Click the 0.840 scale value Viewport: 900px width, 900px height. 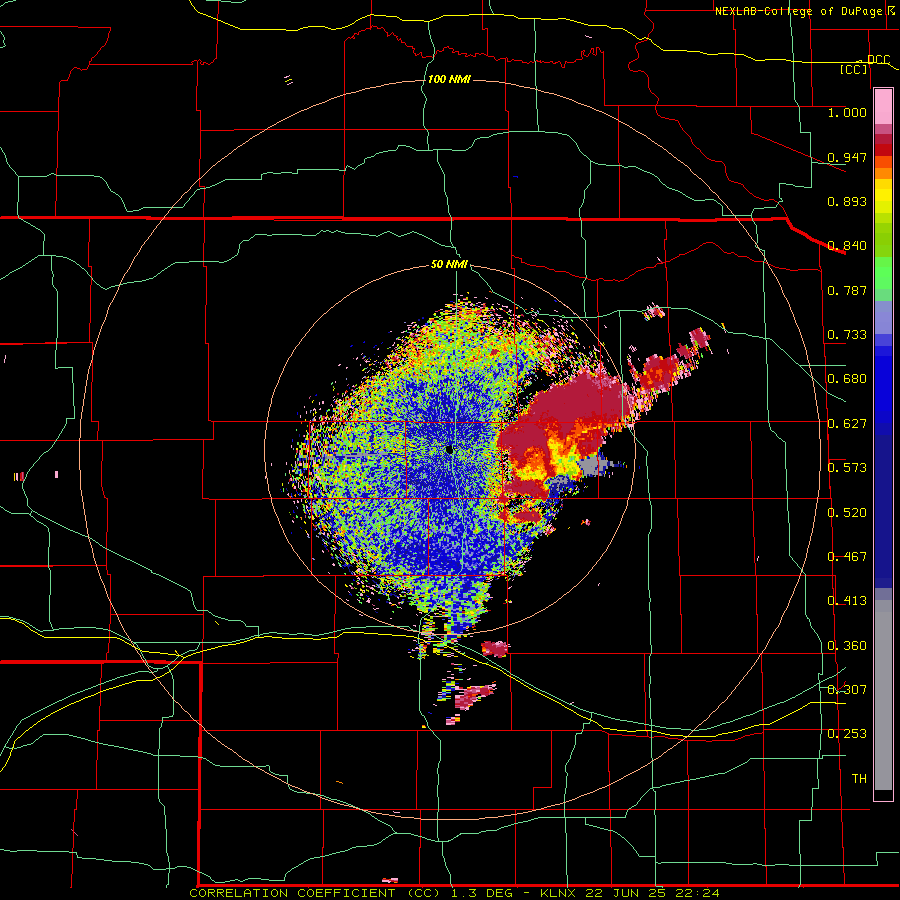[847, 246]
